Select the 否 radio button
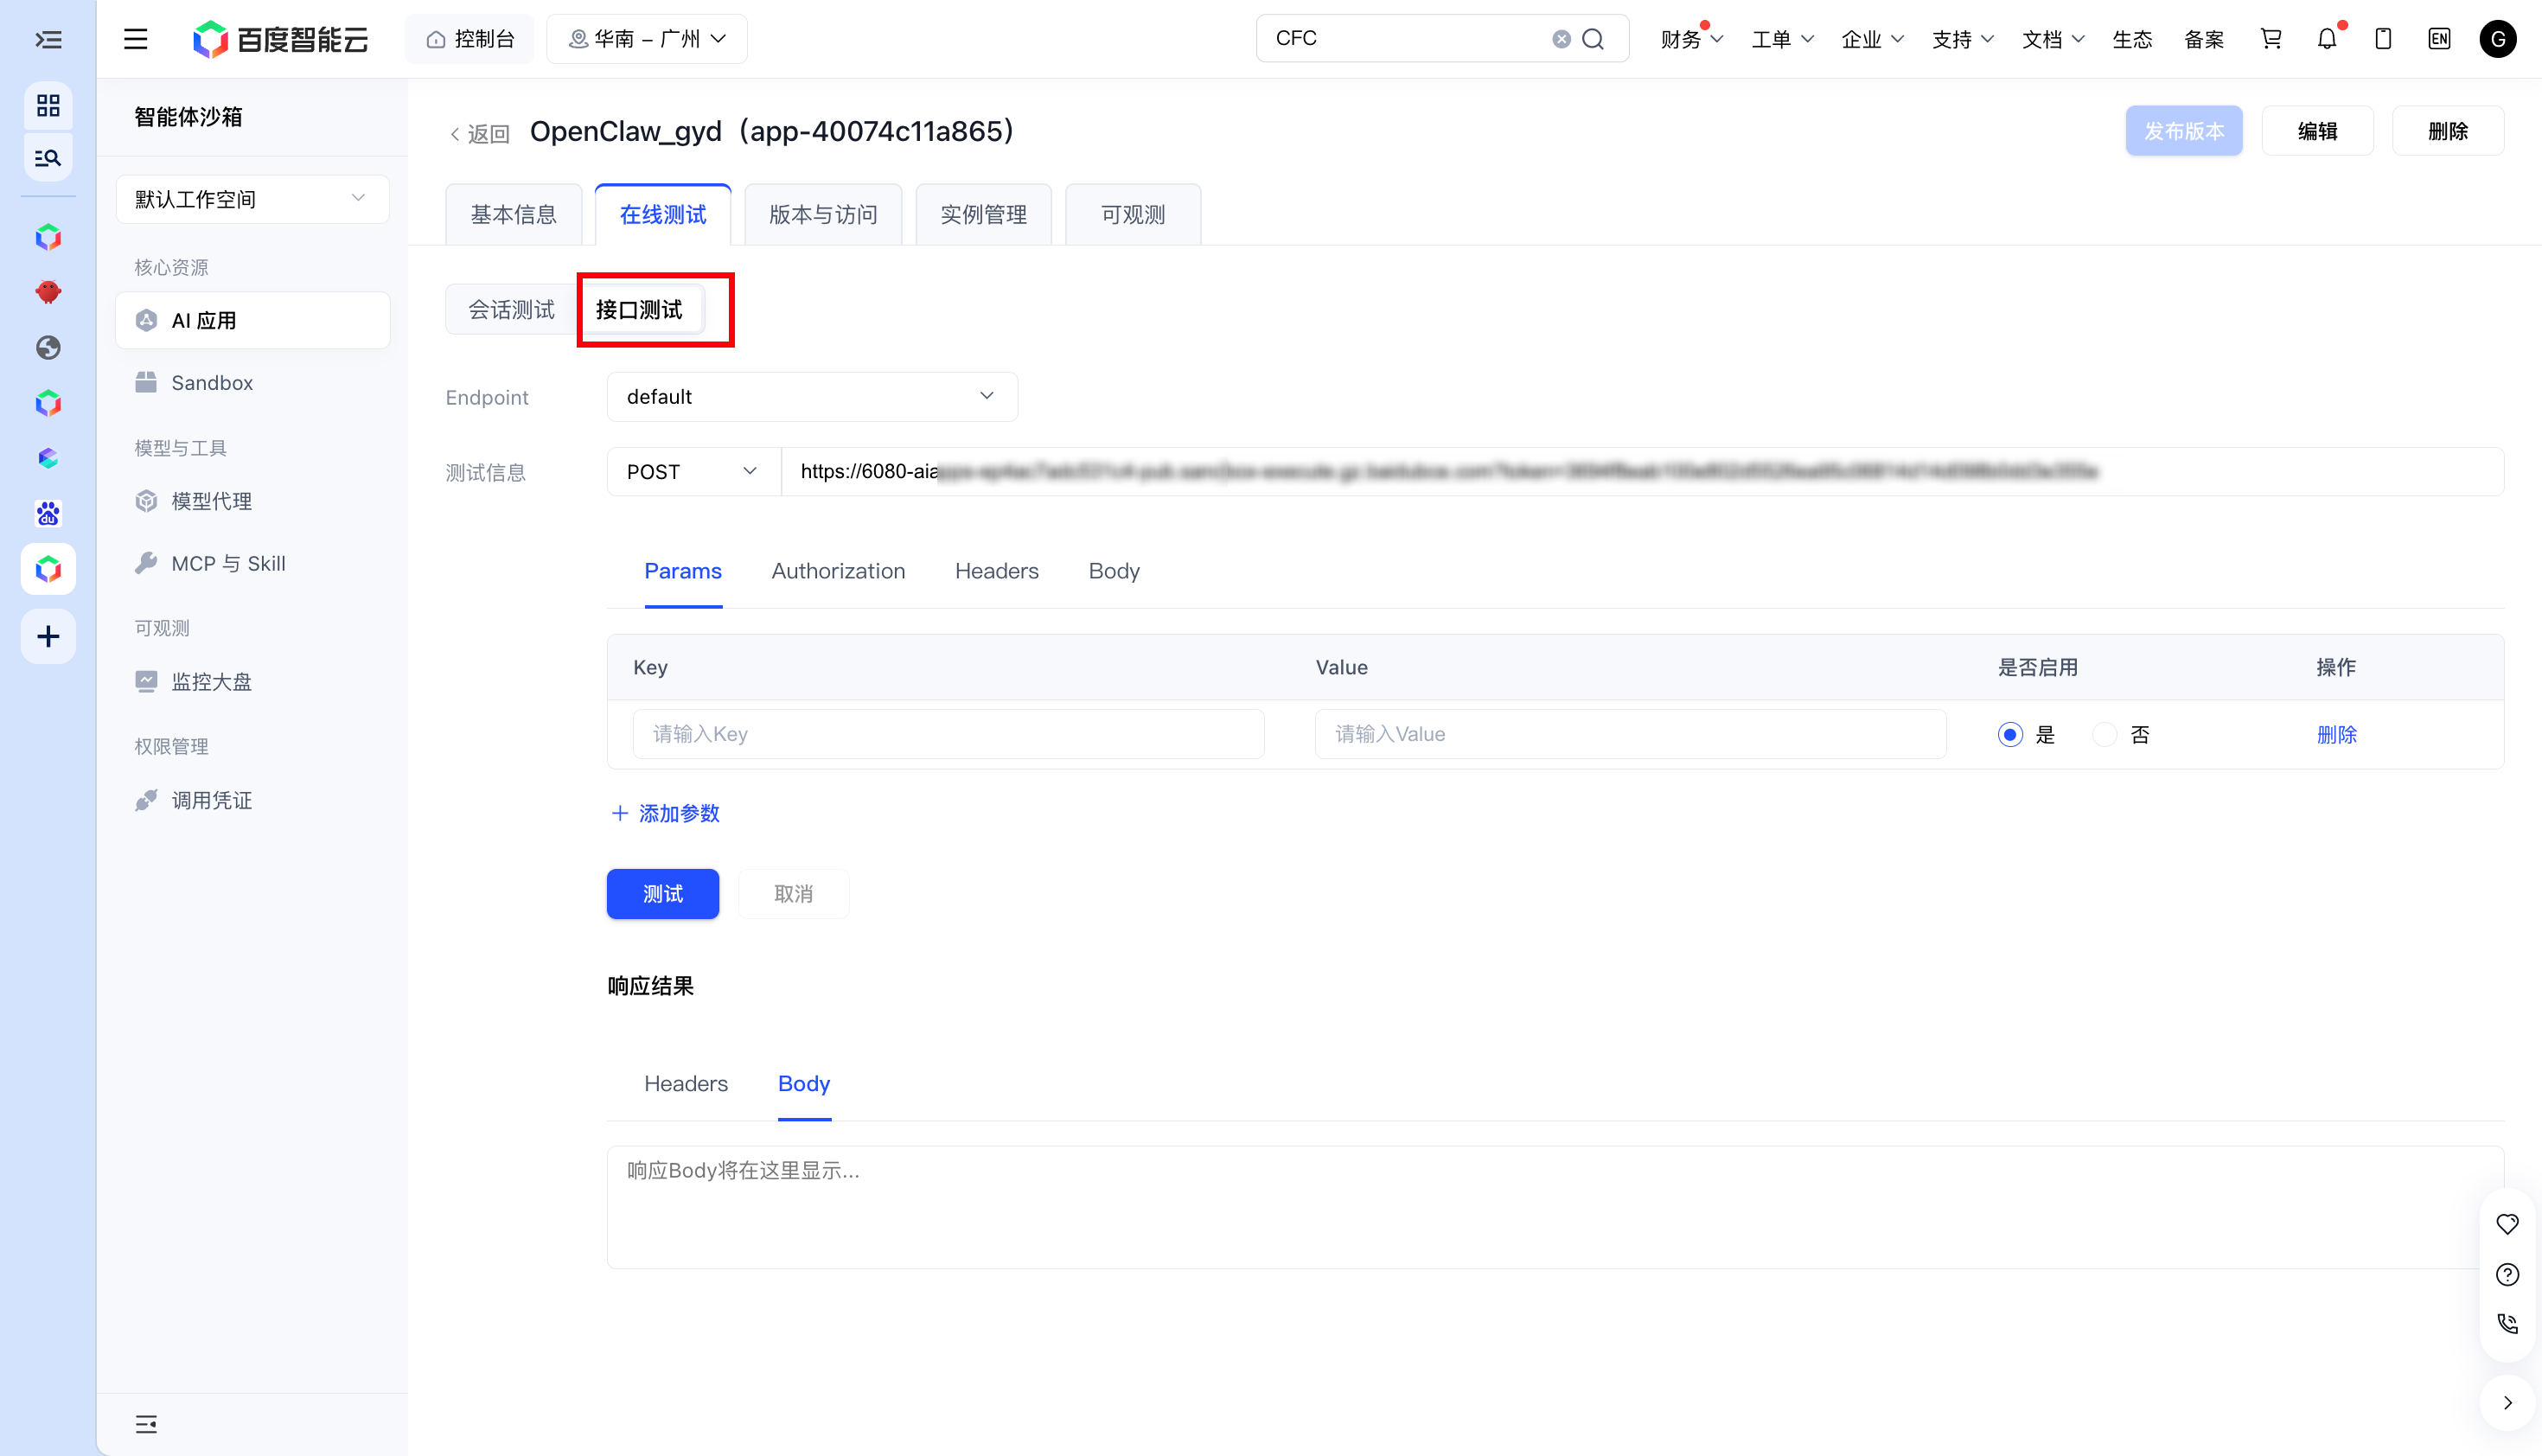Viewport: 2542px width, 1456px height. point(2105,735)
